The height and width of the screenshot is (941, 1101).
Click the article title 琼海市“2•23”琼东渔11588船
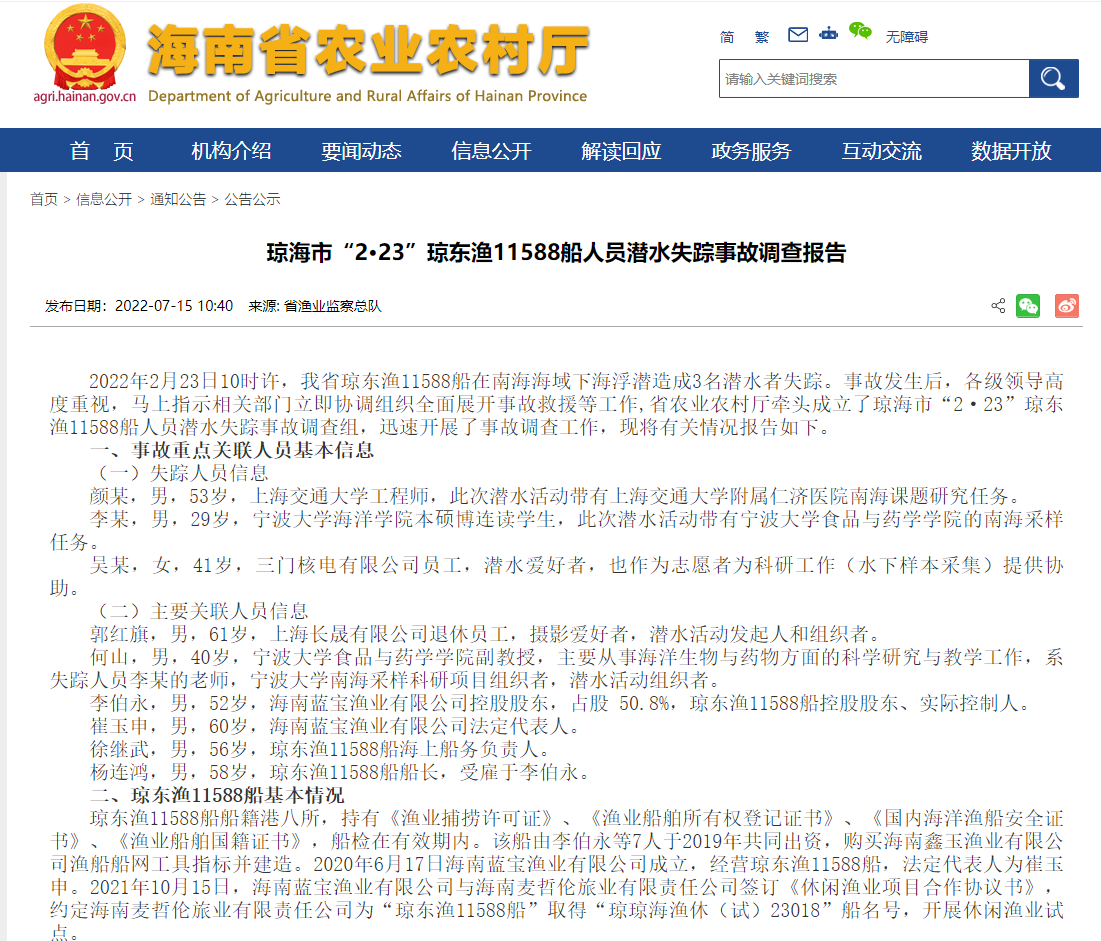[x=556, y=252]
